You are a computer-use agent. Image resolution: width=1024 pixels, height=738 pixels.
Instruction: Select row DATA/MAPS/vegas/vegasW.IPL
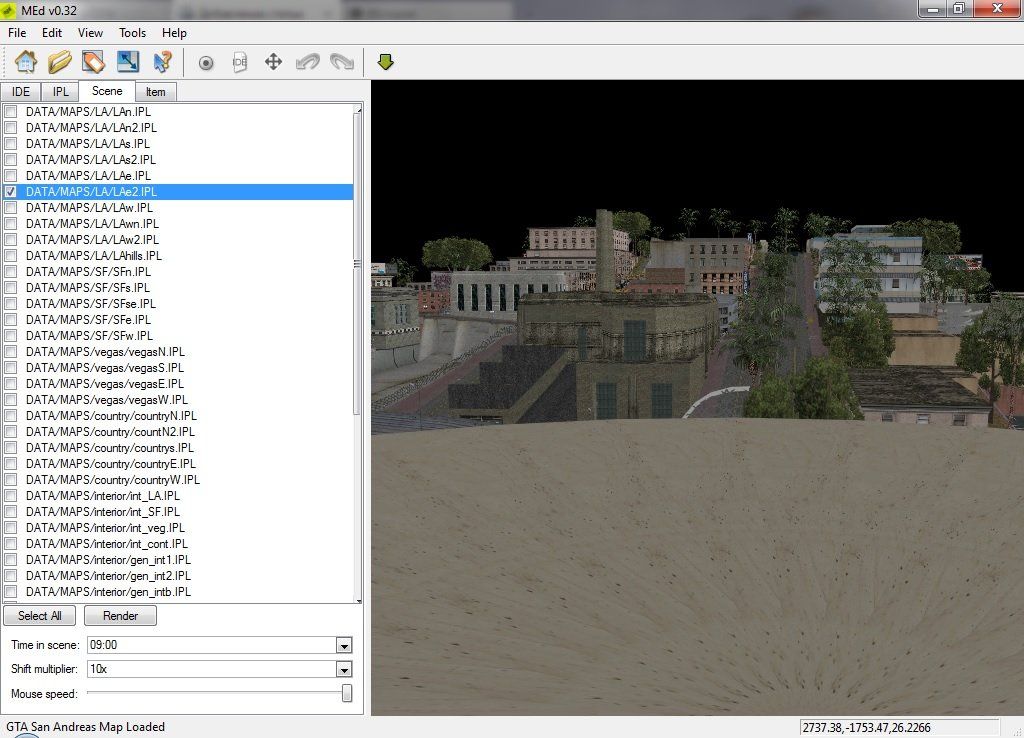point(178,400)
